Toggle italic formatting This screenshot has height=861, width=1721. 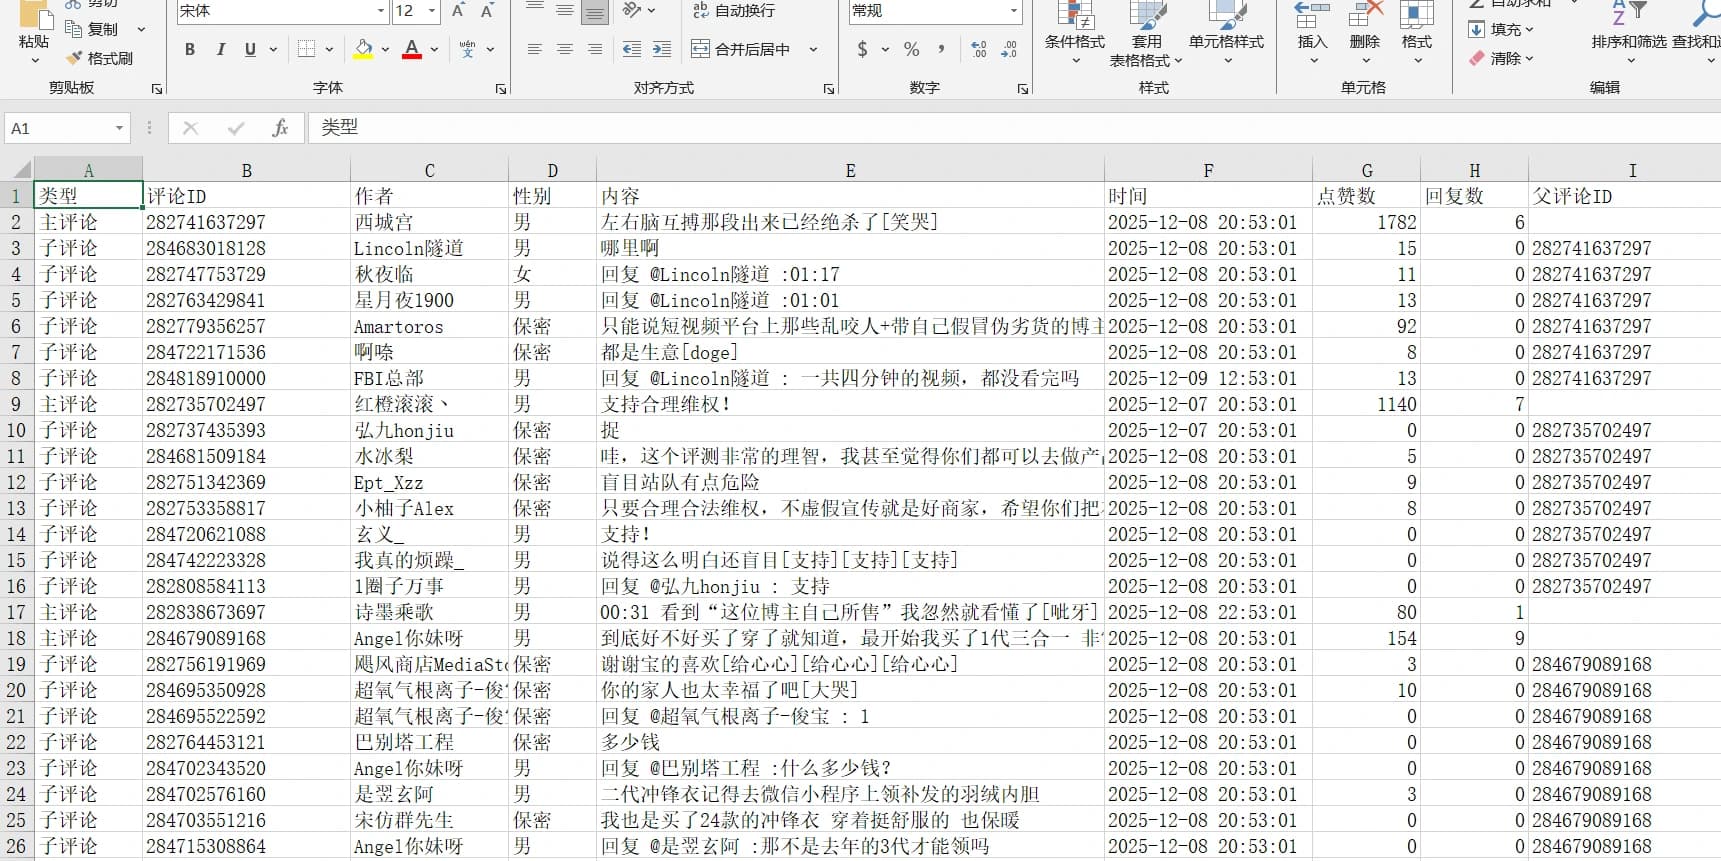(x=220, y=49)
